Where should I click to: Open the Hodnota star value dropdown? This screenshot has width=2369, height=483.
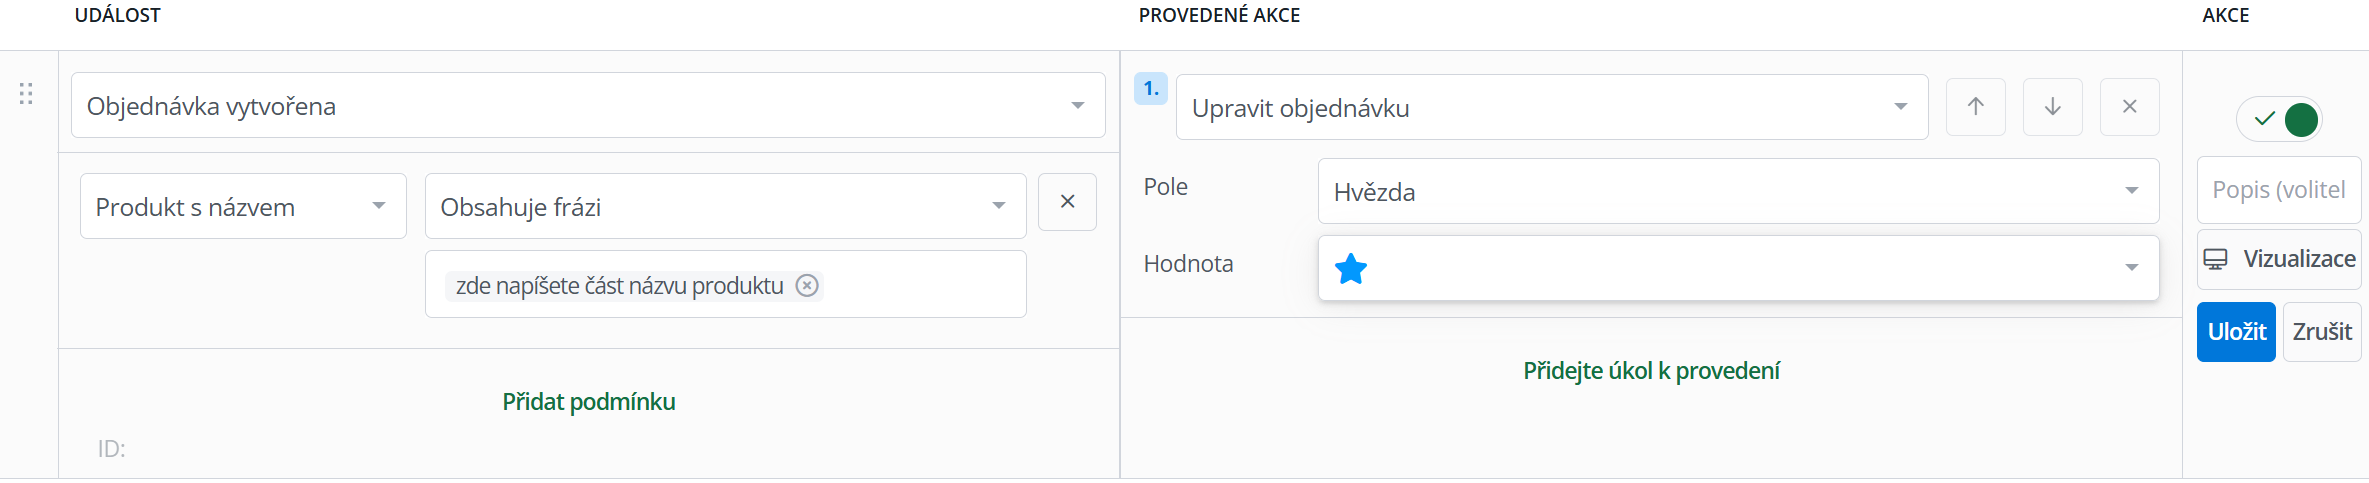pos(1738,268)
